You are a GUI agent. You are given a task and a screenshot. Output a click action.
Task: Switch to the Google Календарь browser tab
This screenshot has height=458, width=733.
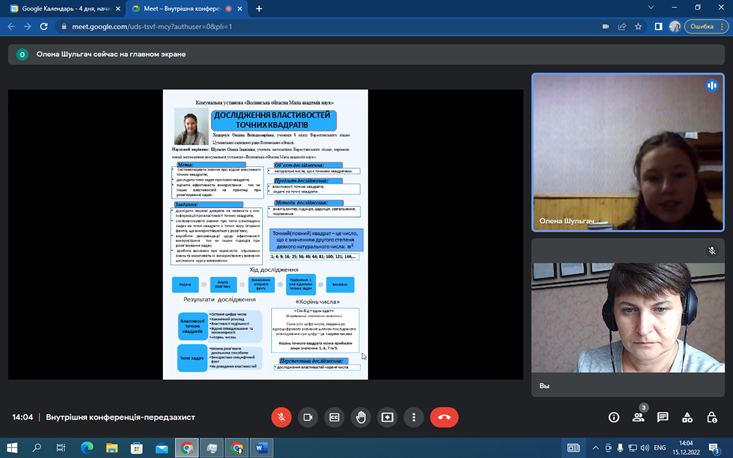pyautogui.click(x=65, y=9)
